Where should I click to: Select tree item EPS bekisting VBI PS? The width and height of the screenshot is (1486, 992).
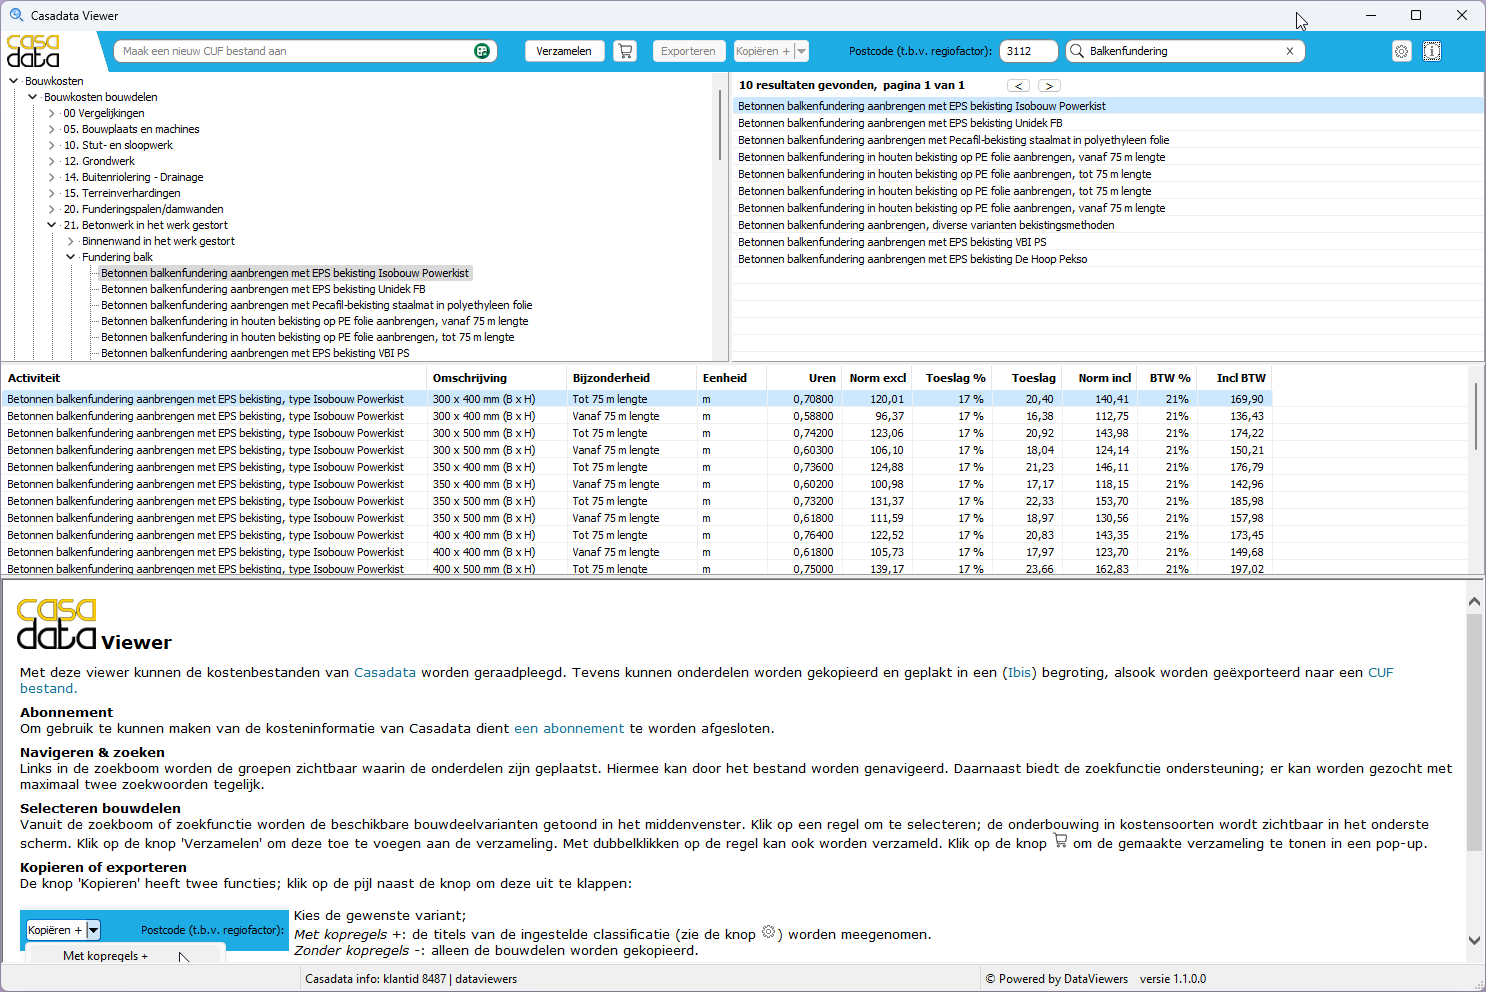(255, 353)
